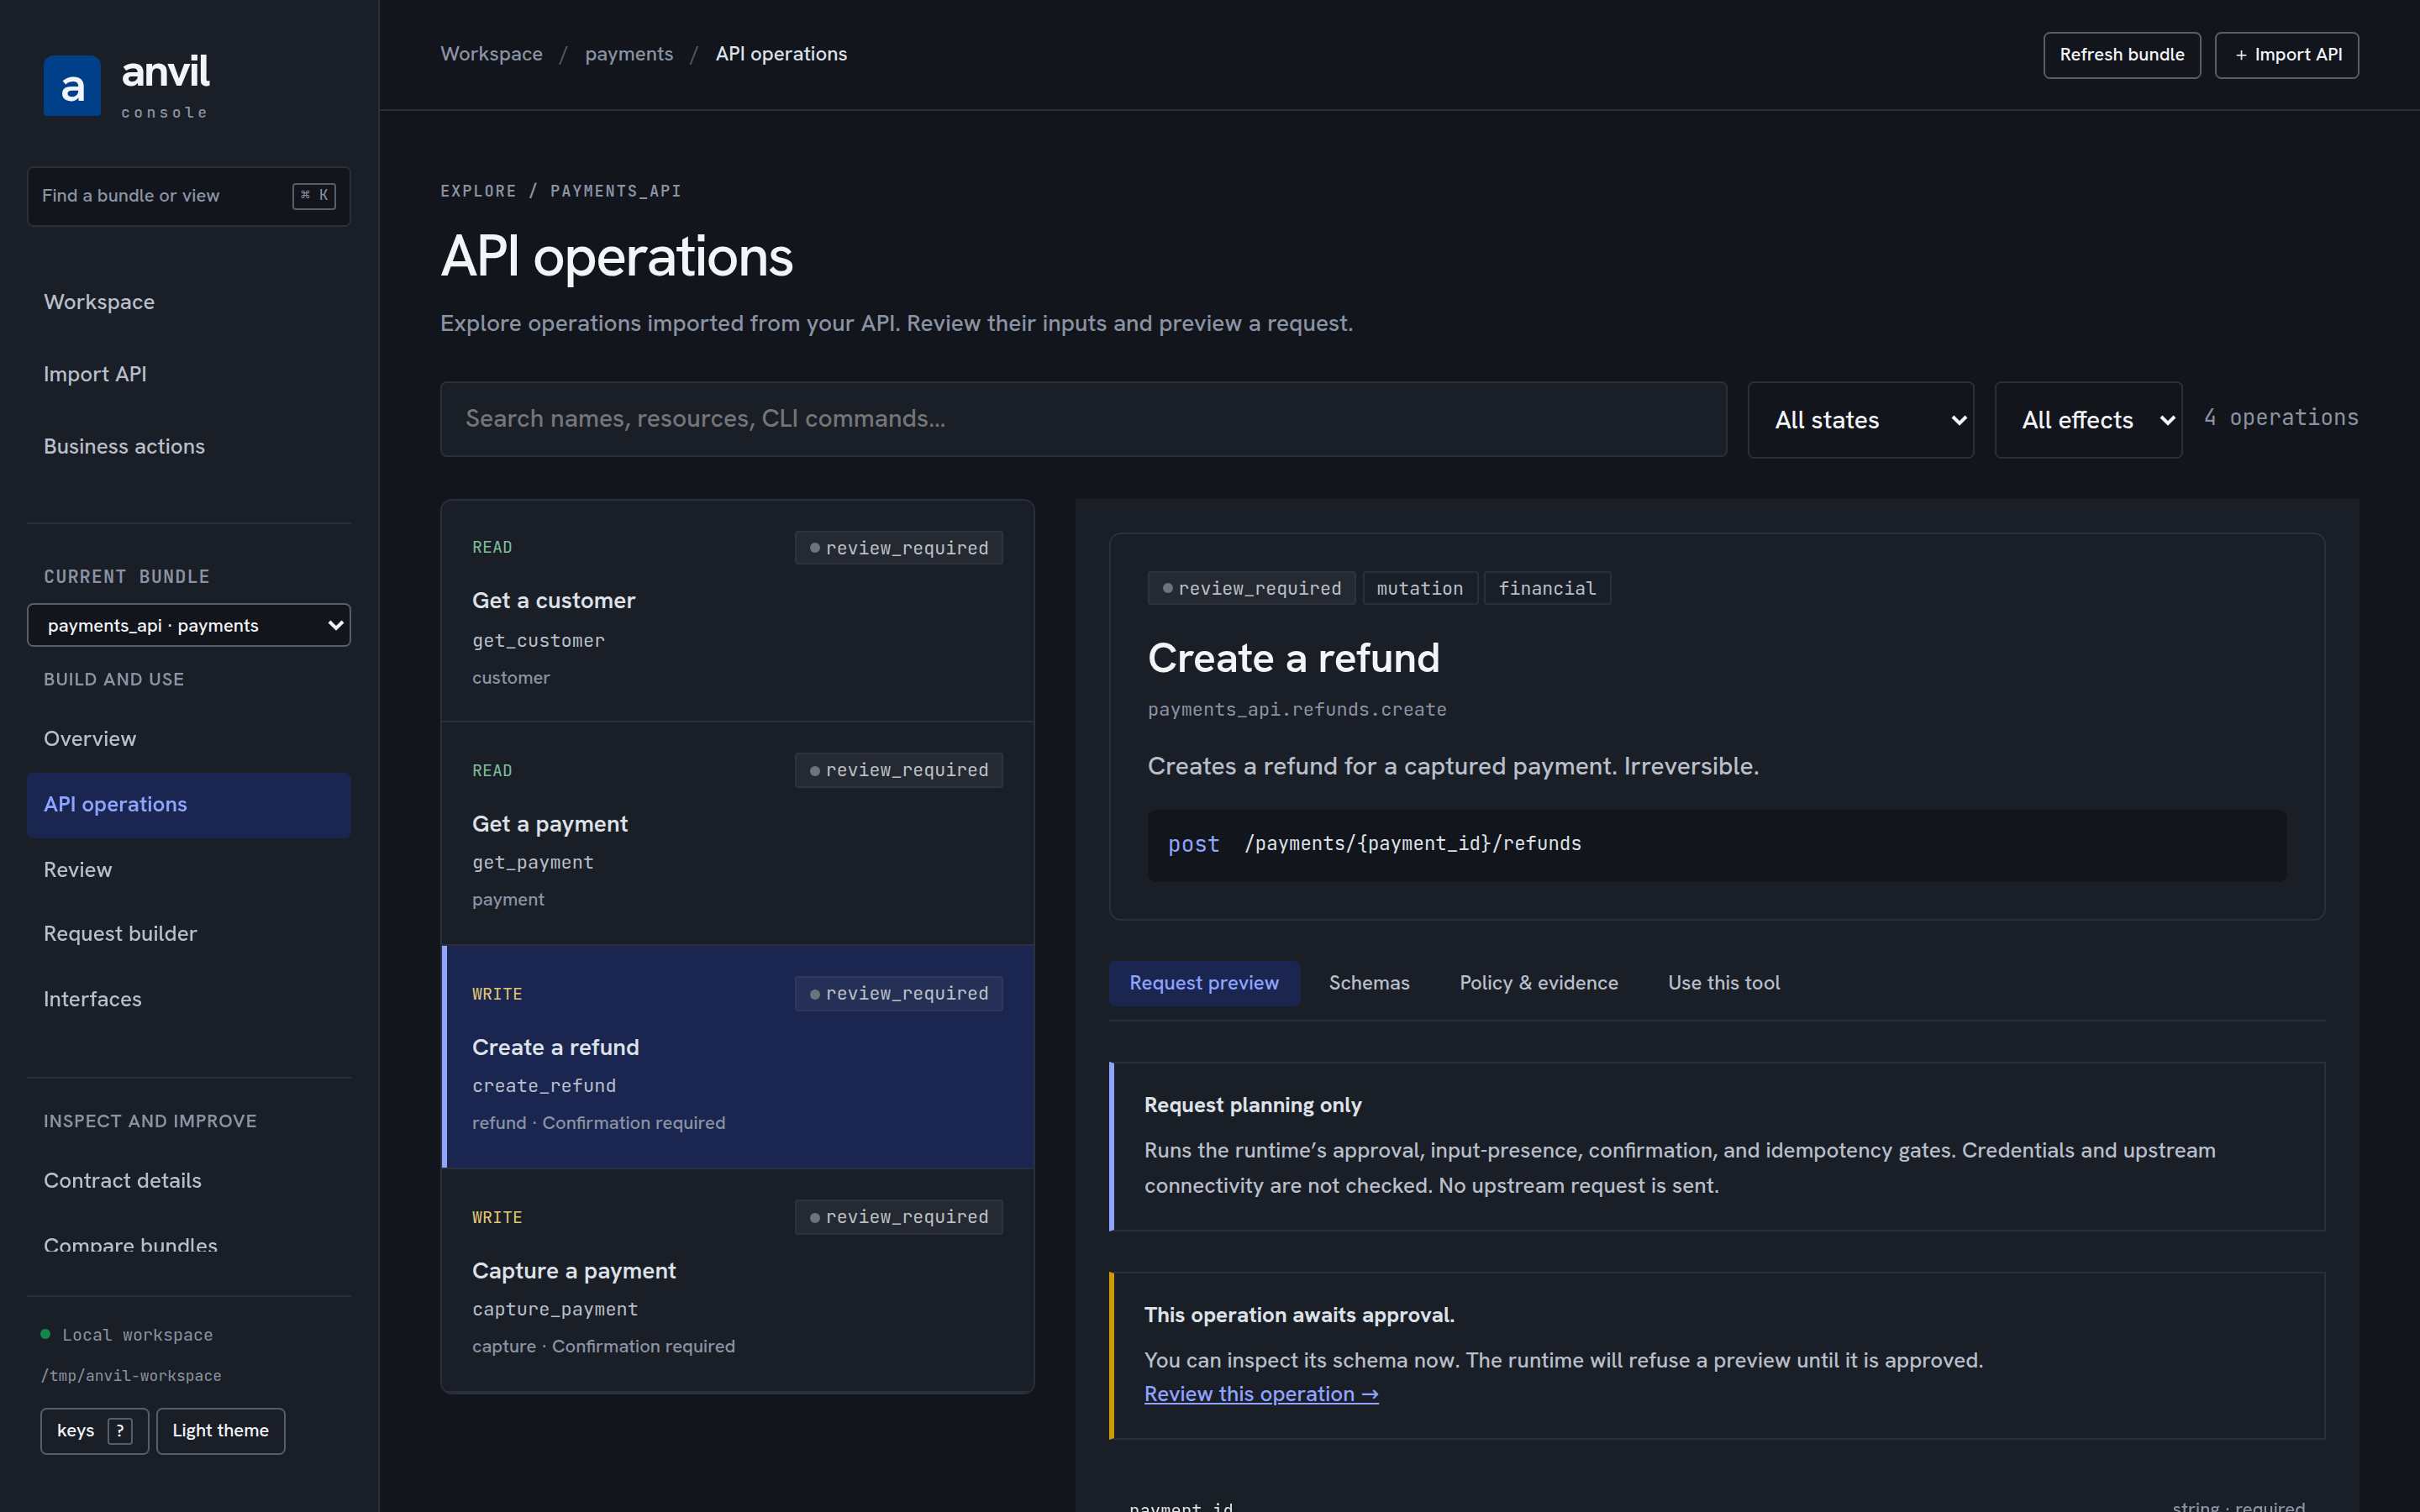Select the Create a refund operation card
Screen dimensions: 2420x1512
pos(738,1057)
